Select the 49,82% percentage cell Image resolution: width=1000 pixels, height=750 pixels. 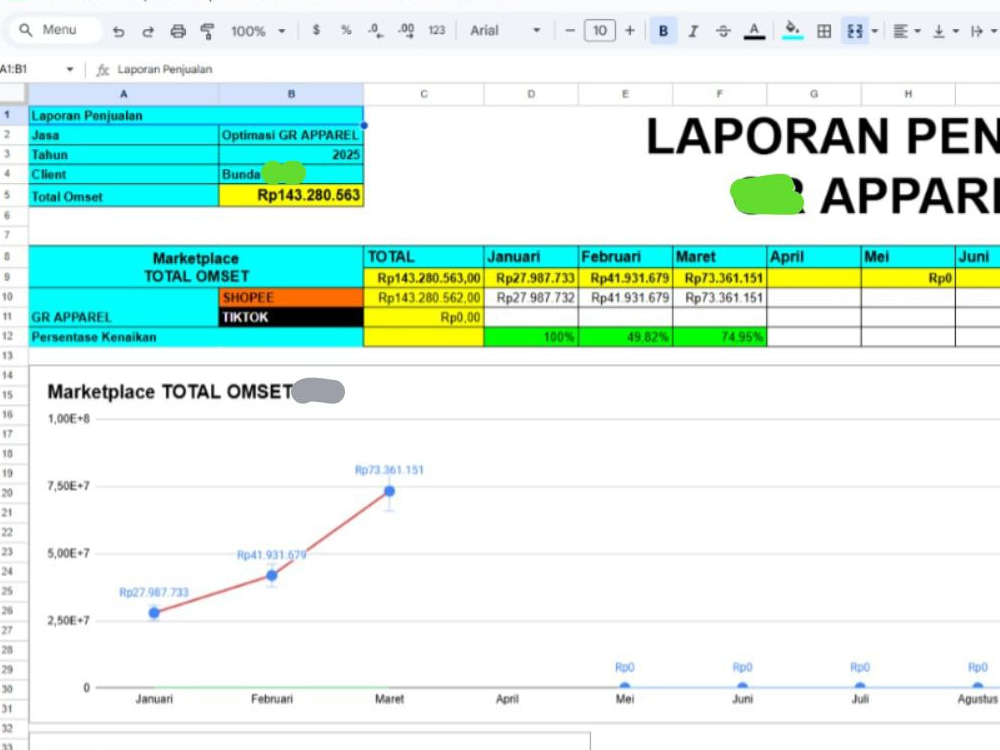pyautogui.click(x=625, y=337)
